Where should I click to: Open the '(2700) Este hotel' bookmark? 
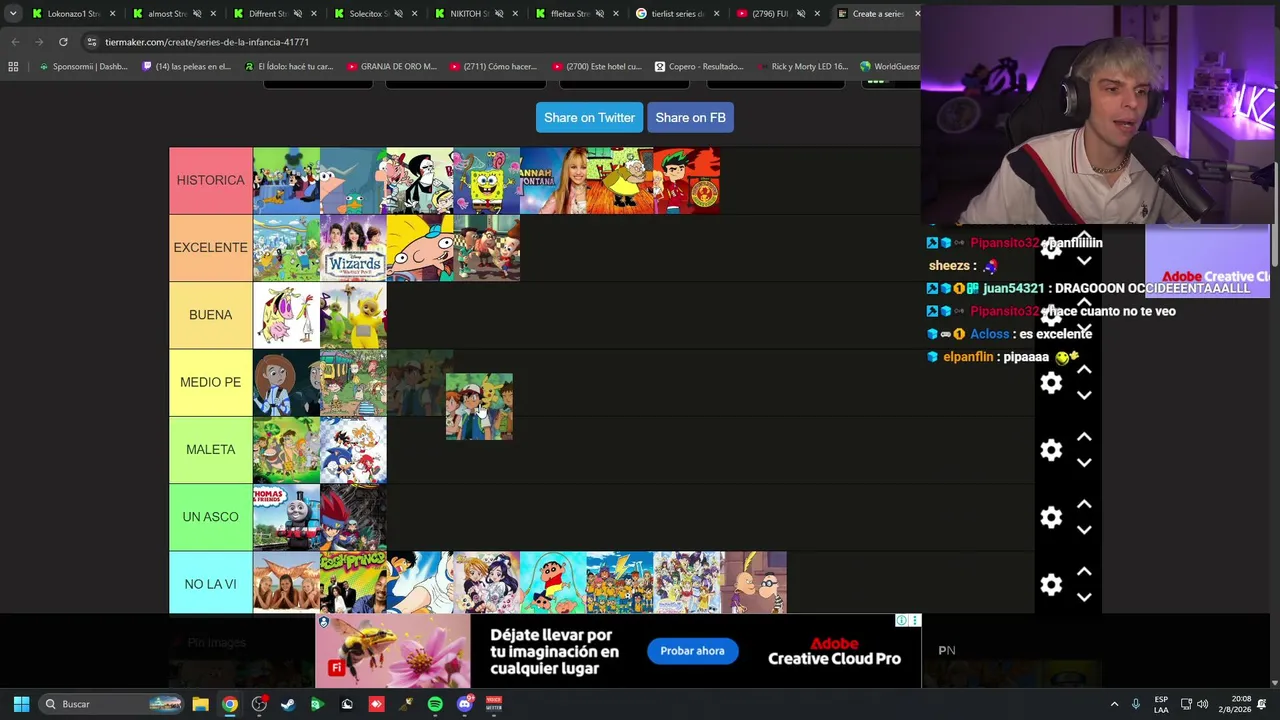point(597,67)
